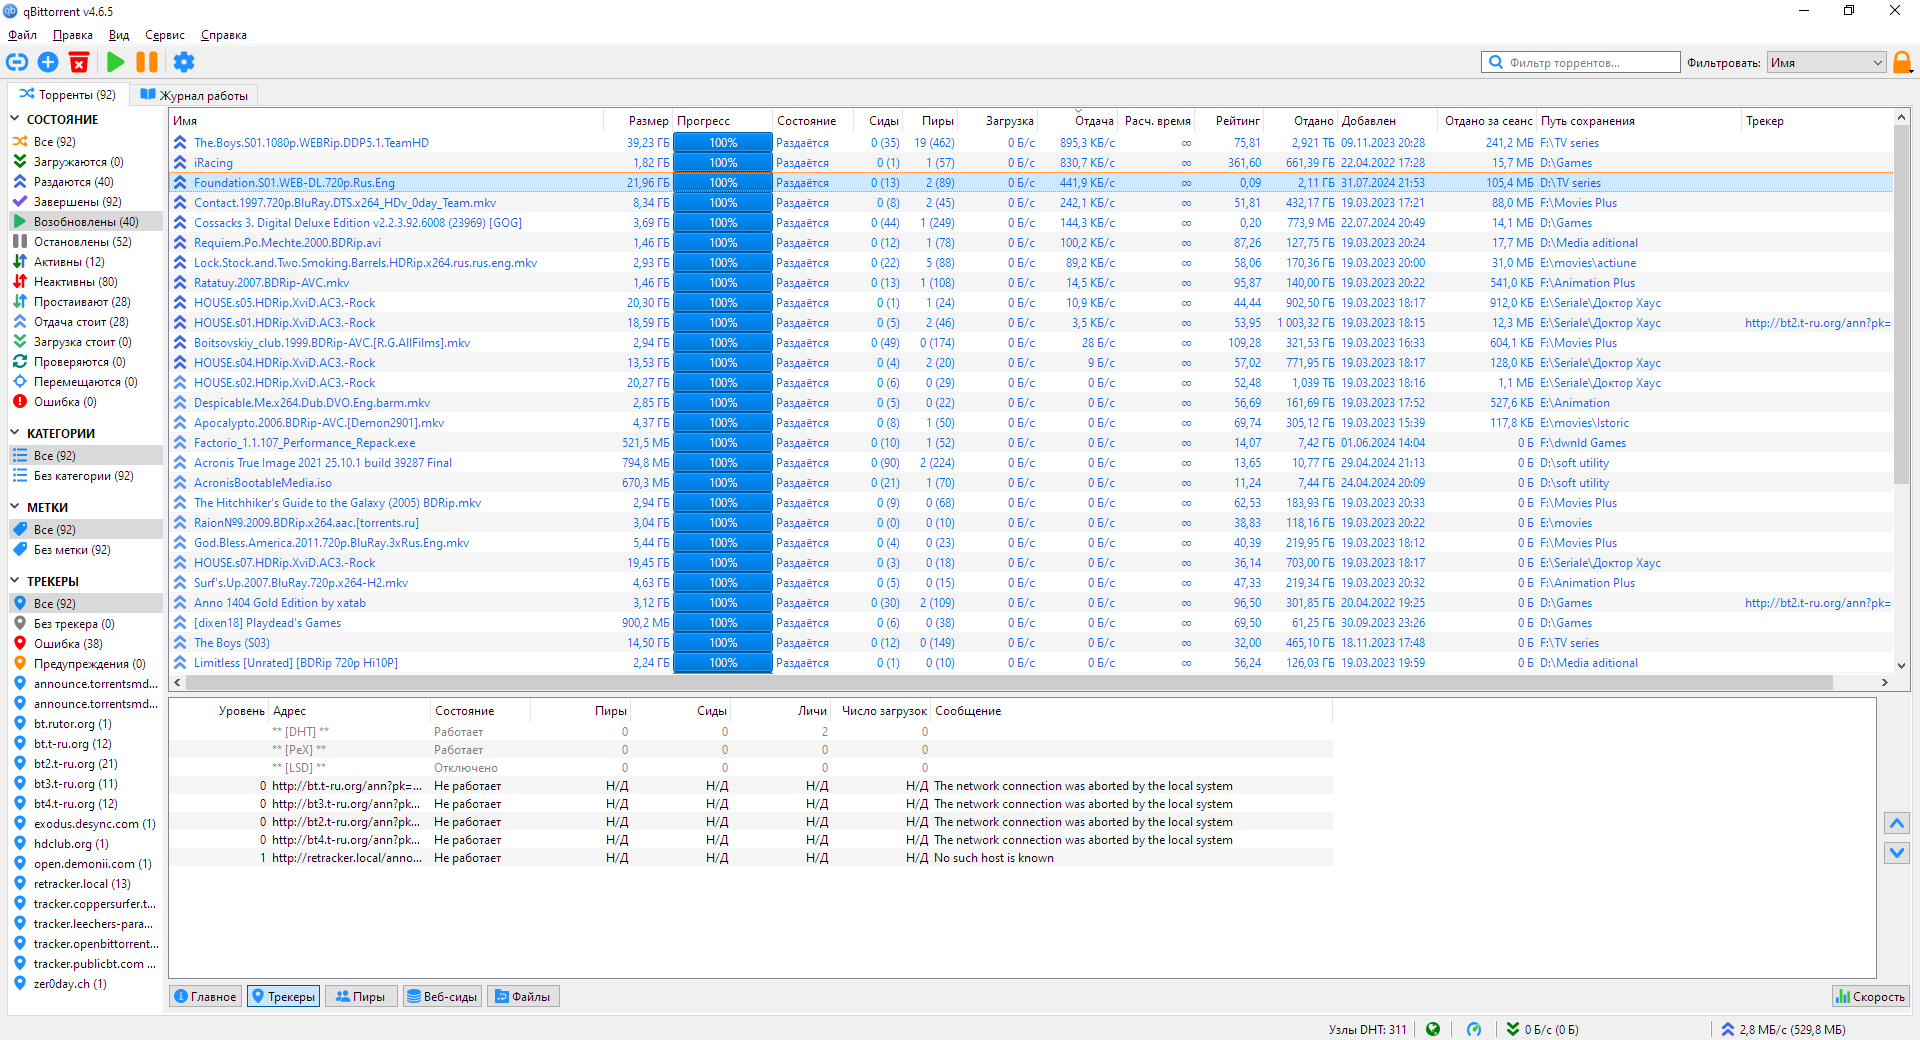The width and height of the screenshot is (1920, 1040).
Task: Click in the Фильтр торрентов search field
Action: pos(1580,62)
